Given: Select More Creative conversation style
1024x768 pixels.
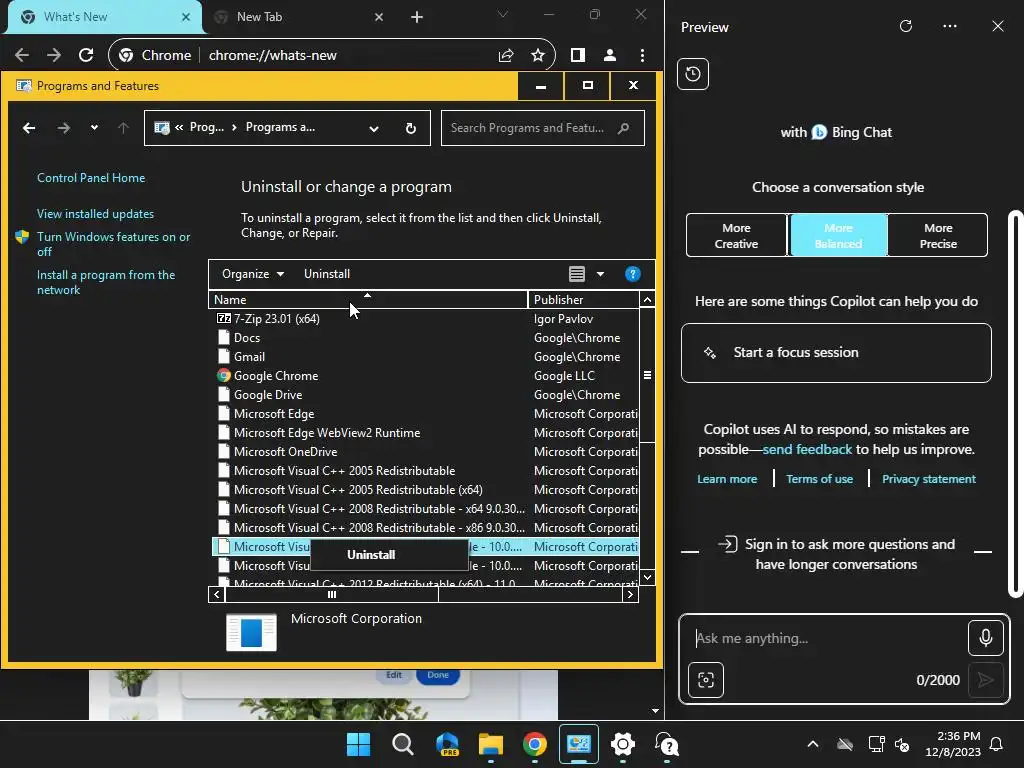Looking at the screenshot, I should click(x=736, y=236).
